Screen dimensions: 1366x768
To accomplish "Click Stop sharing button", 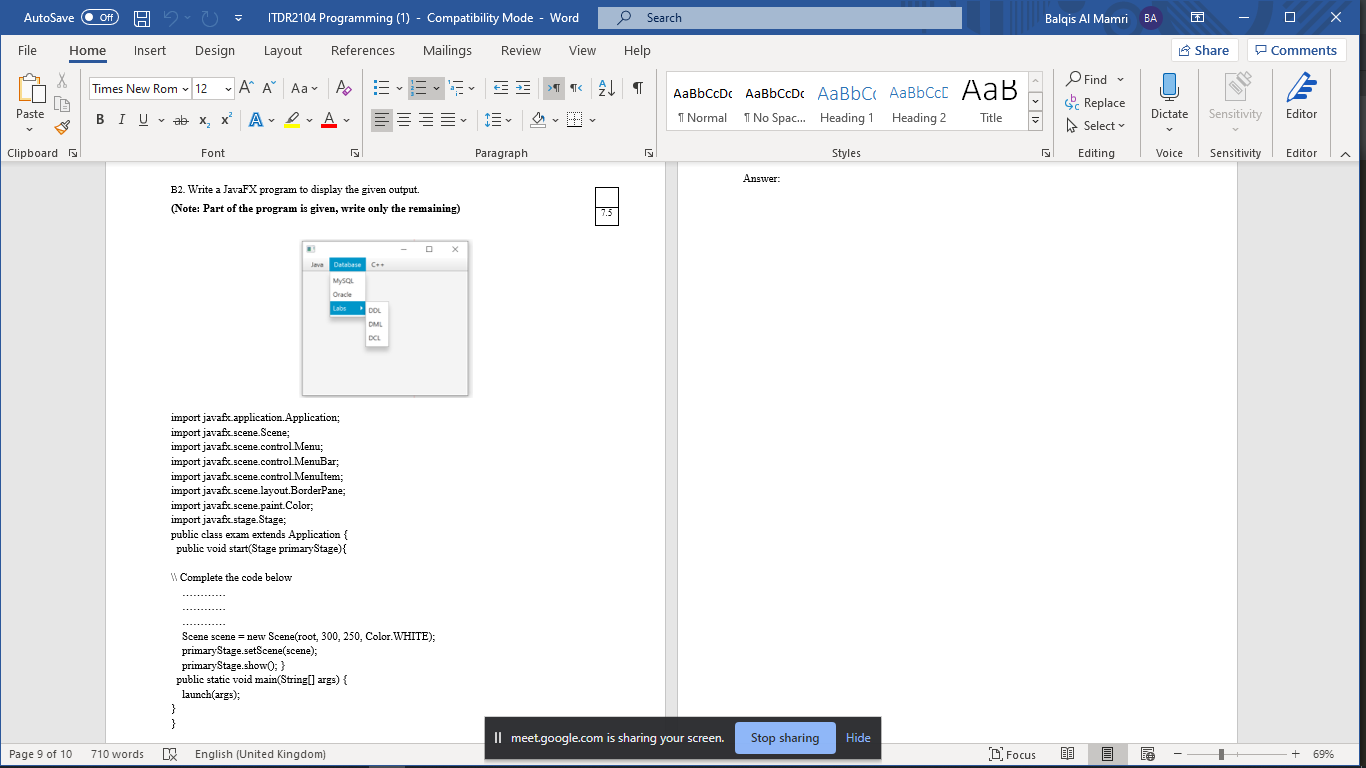I will (785, 738).
